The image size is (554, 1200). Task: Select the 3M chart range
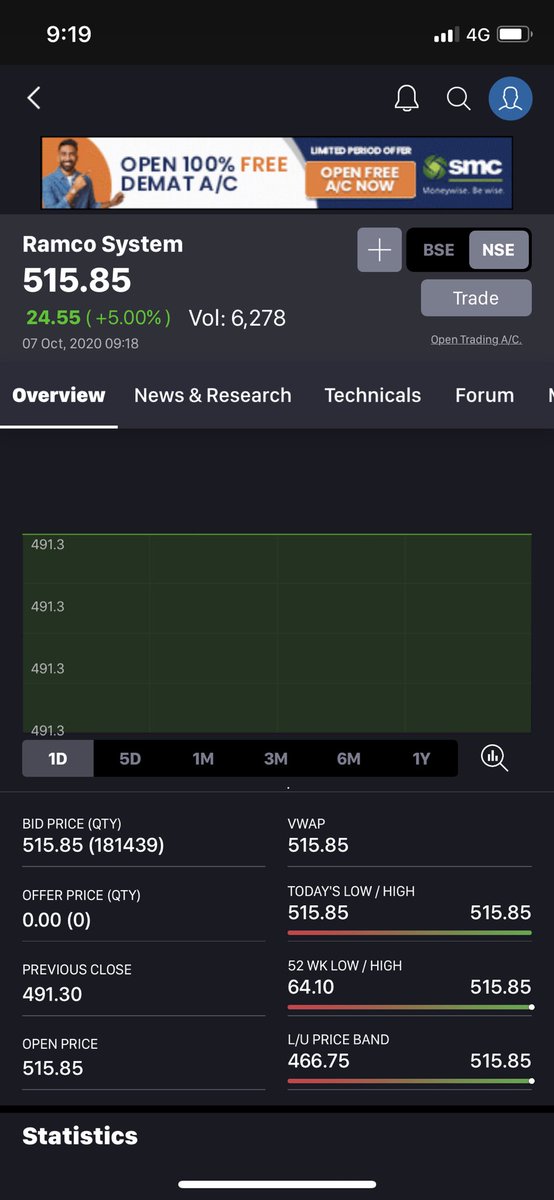(276, 759)
